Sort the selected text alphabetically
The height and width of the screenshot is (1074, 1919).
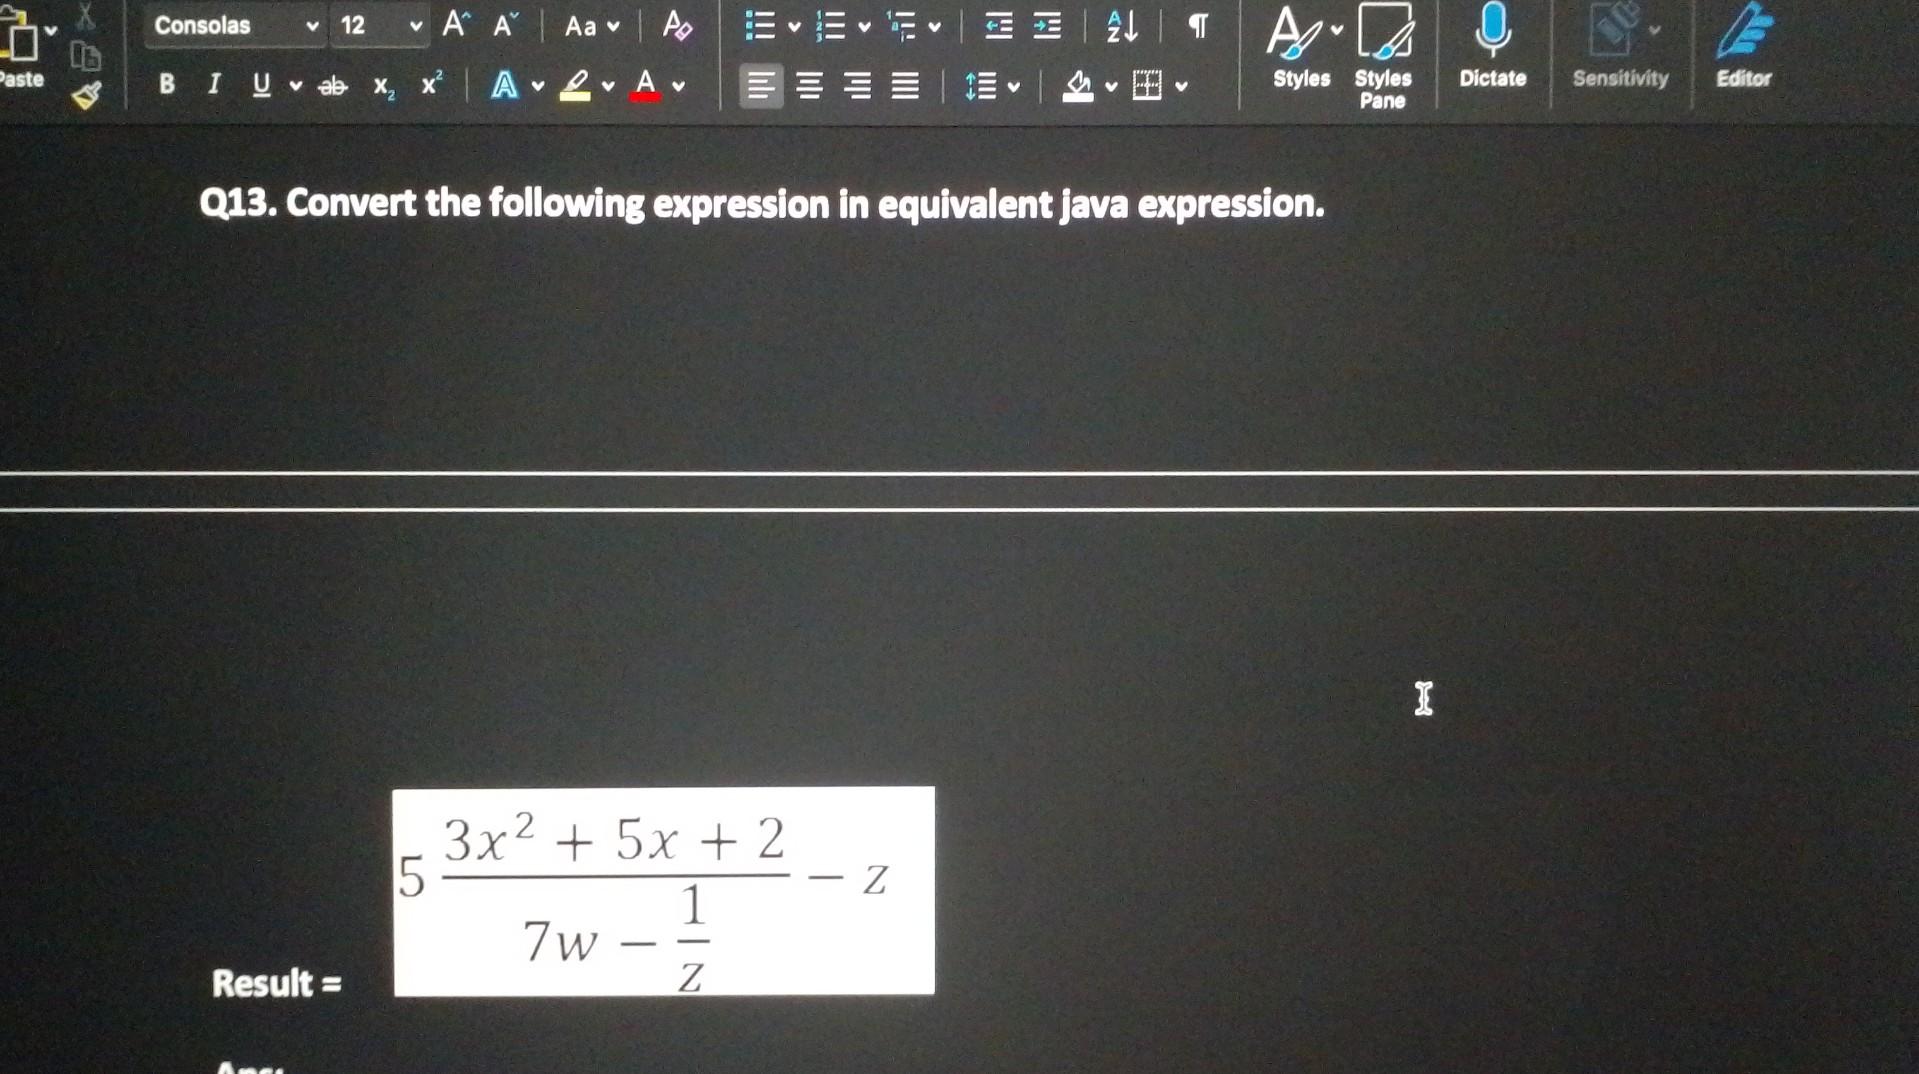pos(1122,28)
